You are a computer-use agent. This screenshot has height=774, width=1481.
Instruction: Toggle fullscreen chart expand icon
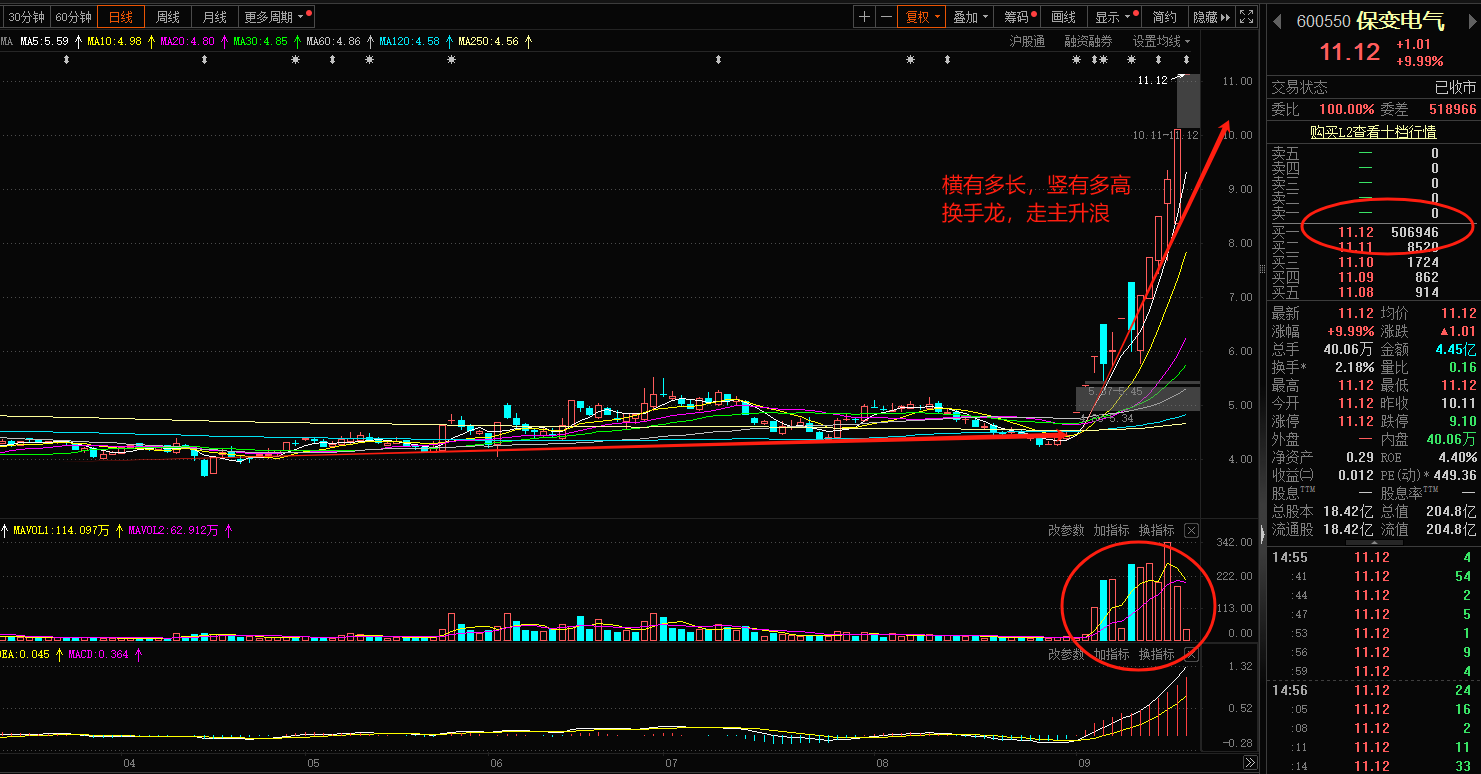click(x=1246, y=17)
